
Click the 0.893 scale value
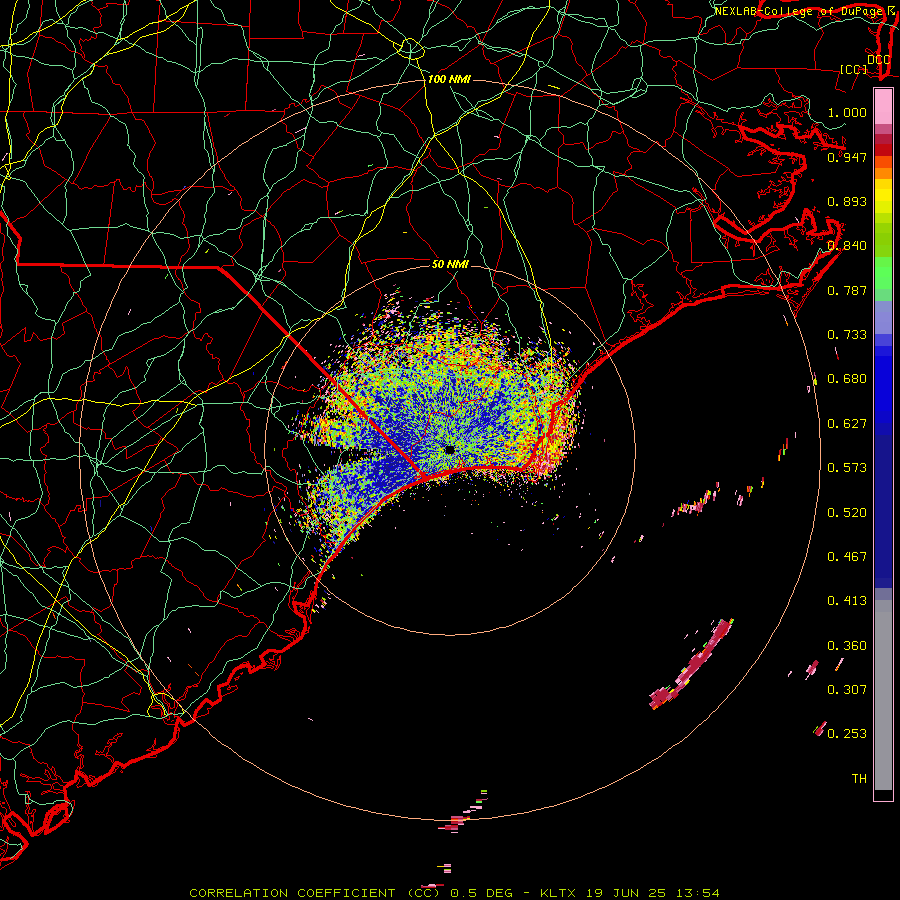coord(847,201)
